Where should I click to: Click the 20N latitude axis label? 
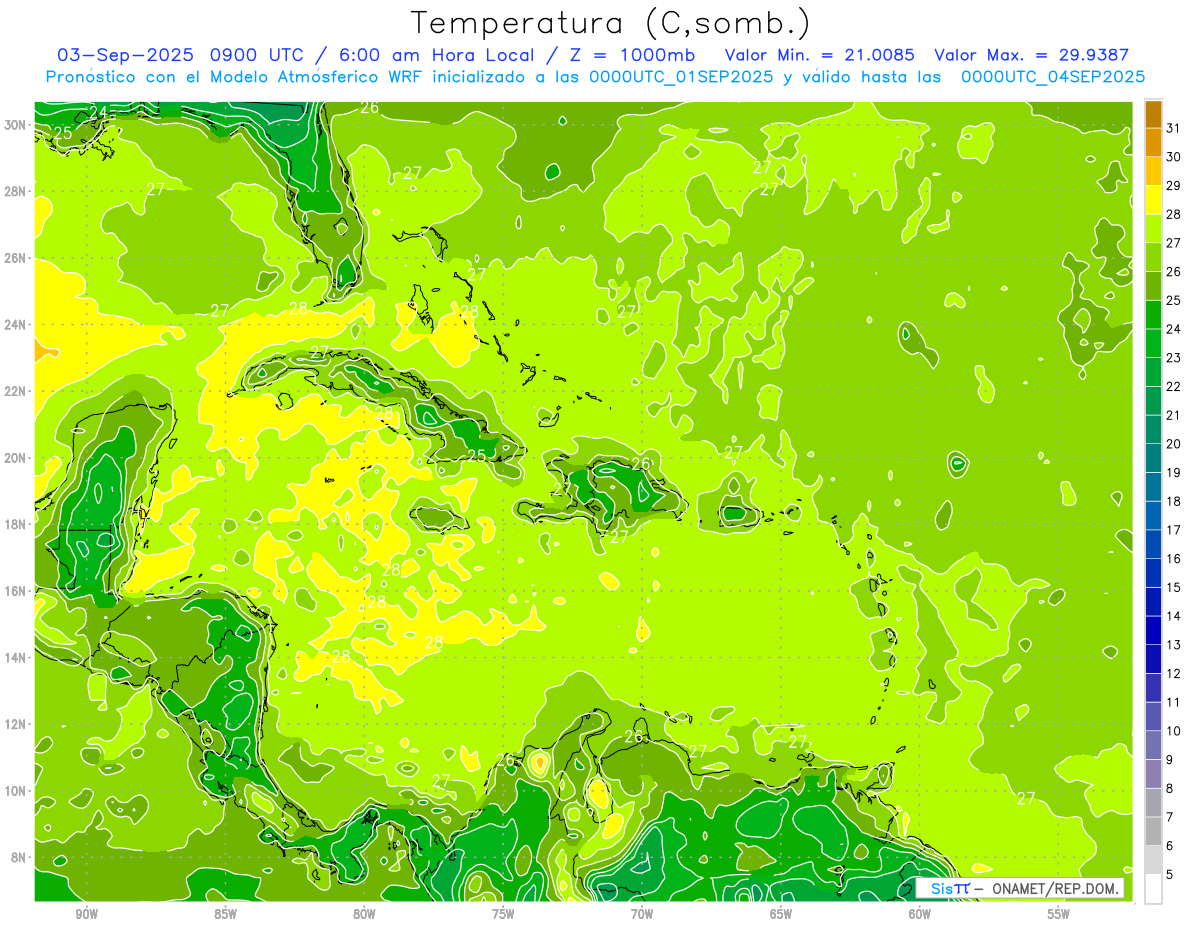click(15, 458)
